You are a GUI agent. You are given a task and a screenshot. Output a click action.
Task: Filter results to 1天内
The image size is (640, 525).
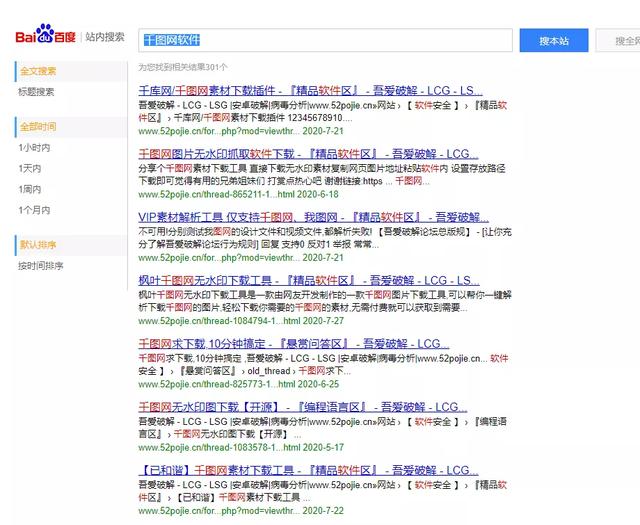(x=30, y=168)
